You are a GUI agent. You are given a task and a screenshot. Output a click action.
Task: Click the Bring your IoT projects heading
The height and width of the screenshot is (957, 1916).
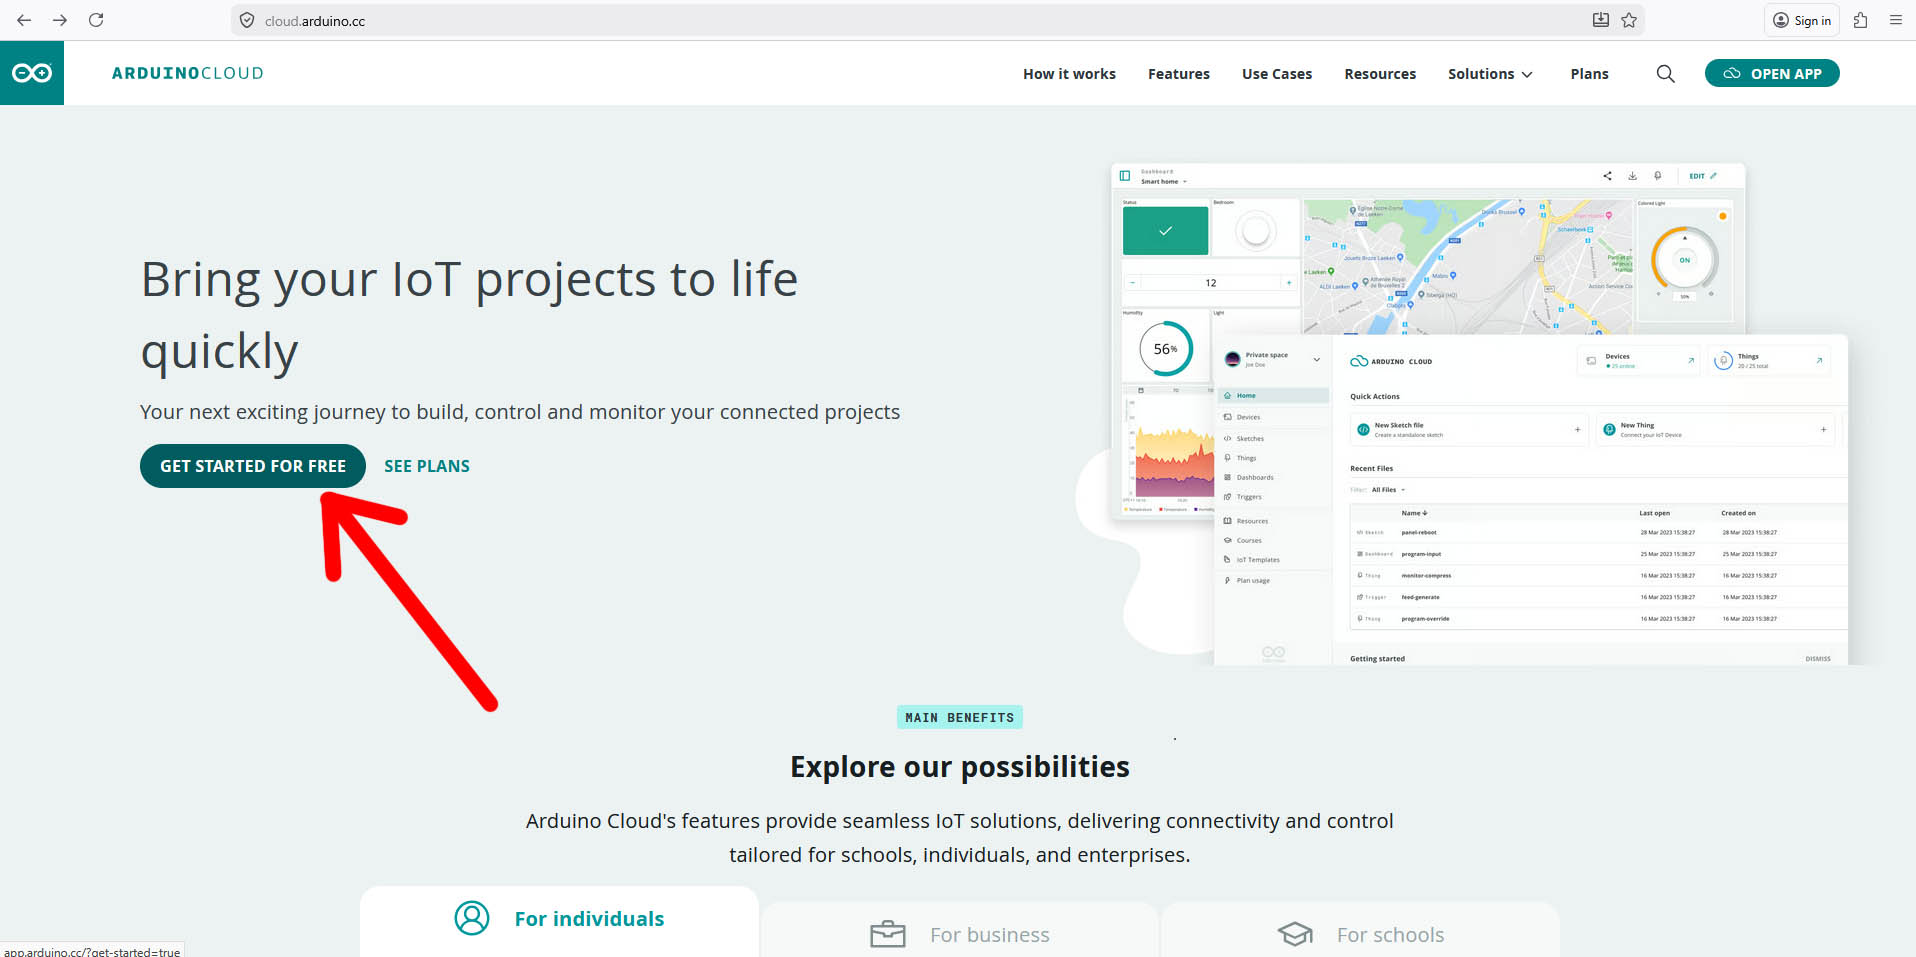click(469, 315)
